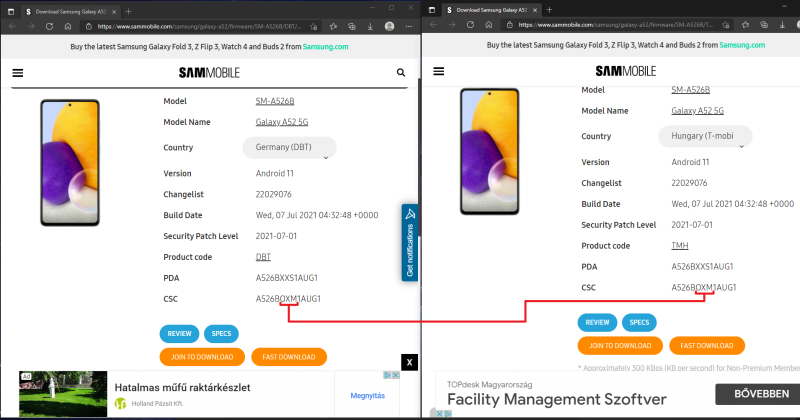Click the address bar URL in left window
The height and width of the screenshot is (420, 800).
pyautogui.click(x=200, y=27)
